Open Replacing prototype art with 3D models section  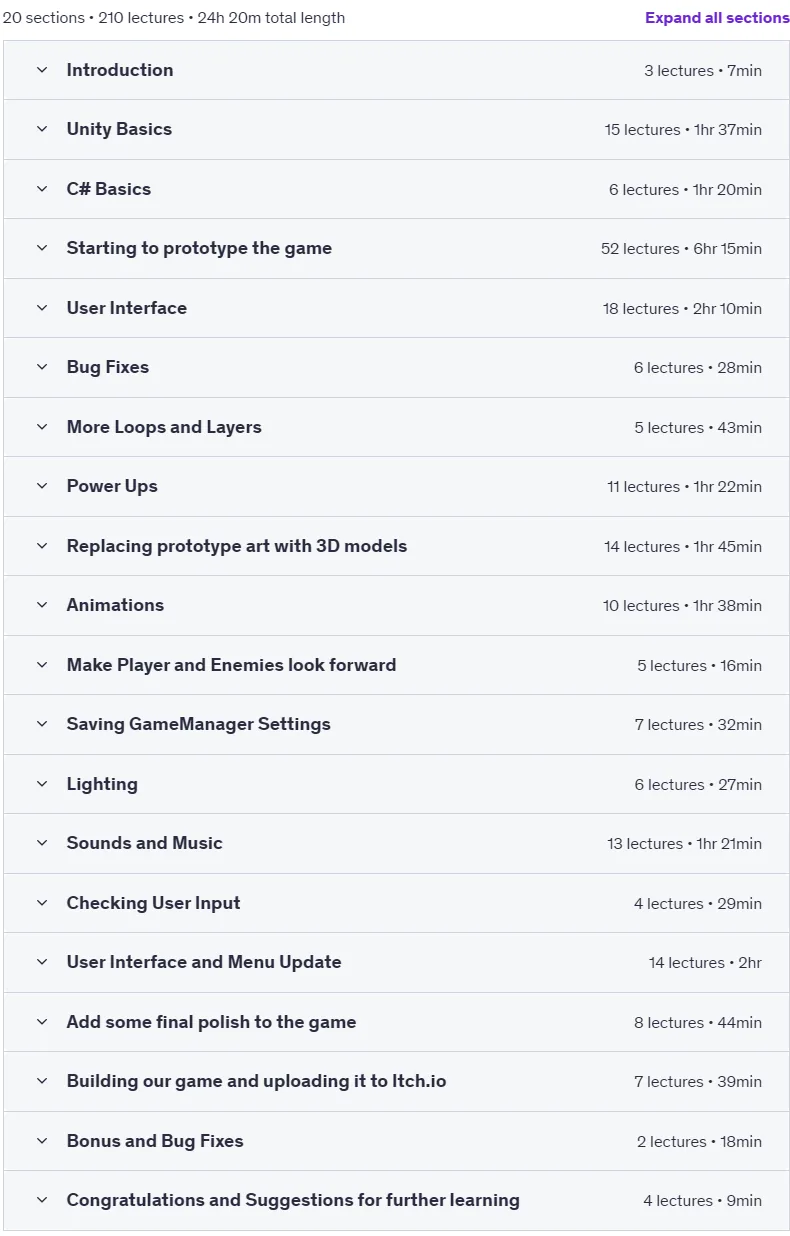coord(396,546)
